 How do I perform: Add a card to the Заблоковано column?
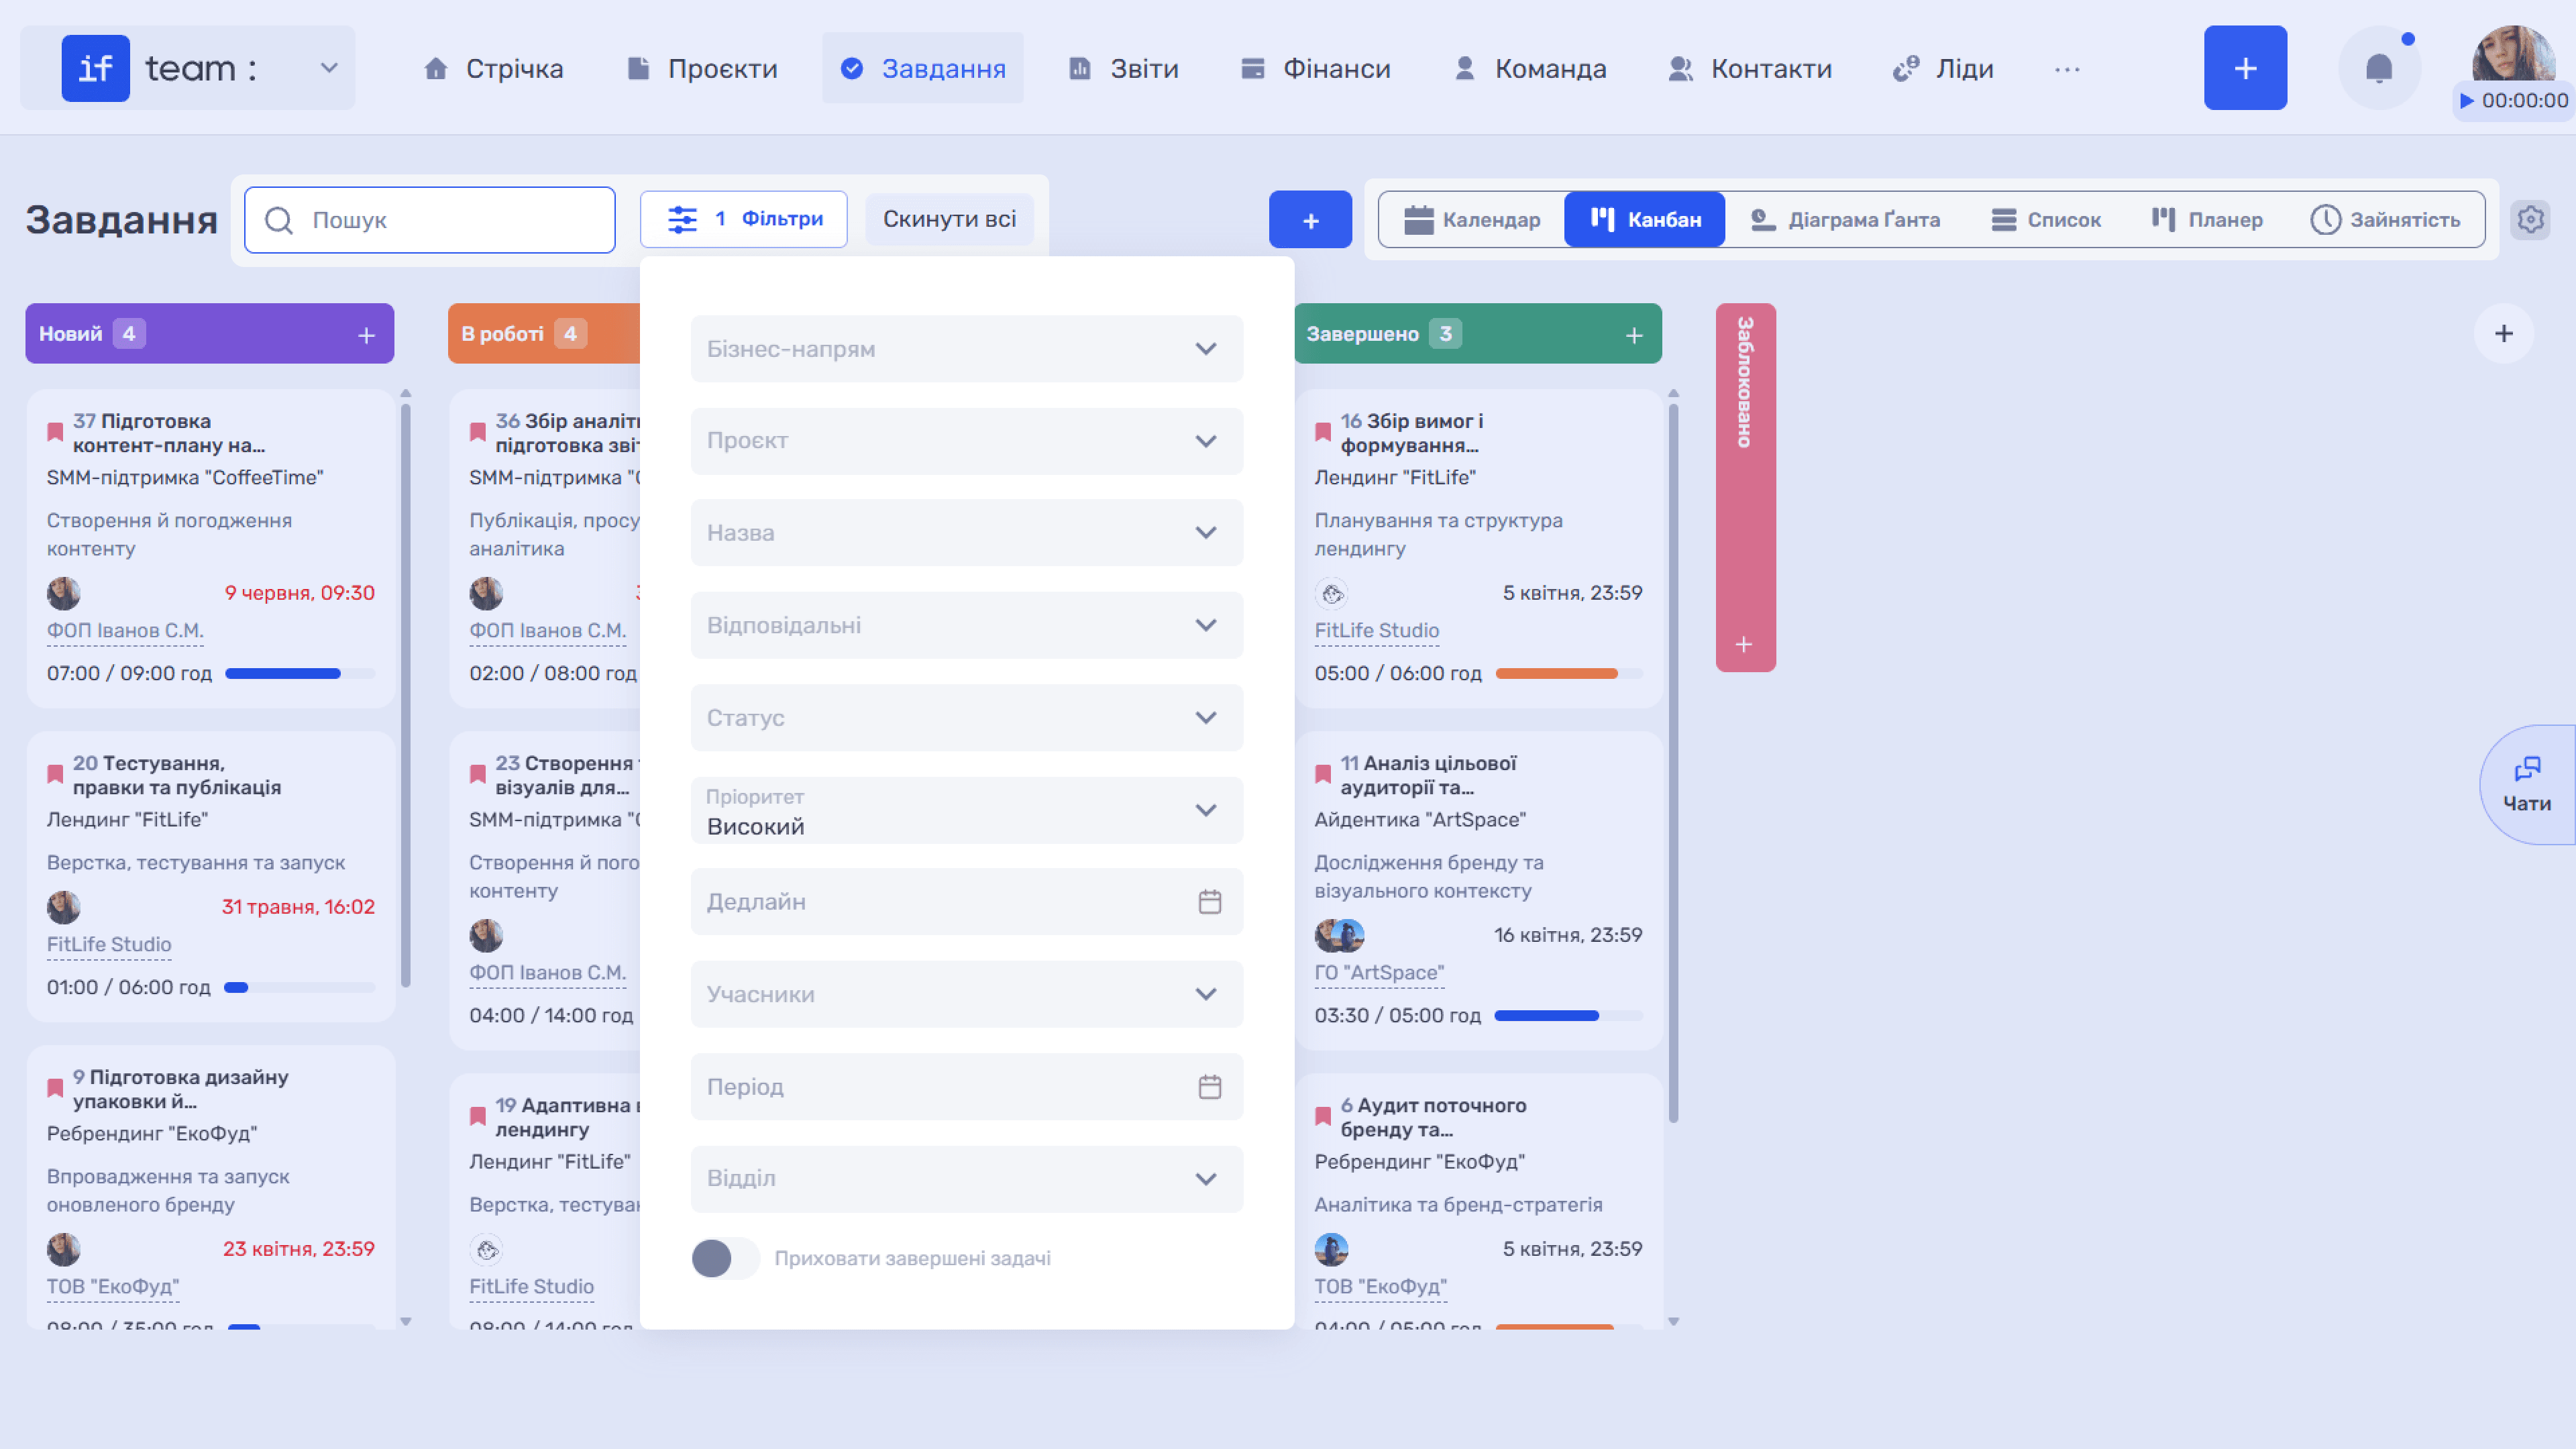pos(1744,645)
